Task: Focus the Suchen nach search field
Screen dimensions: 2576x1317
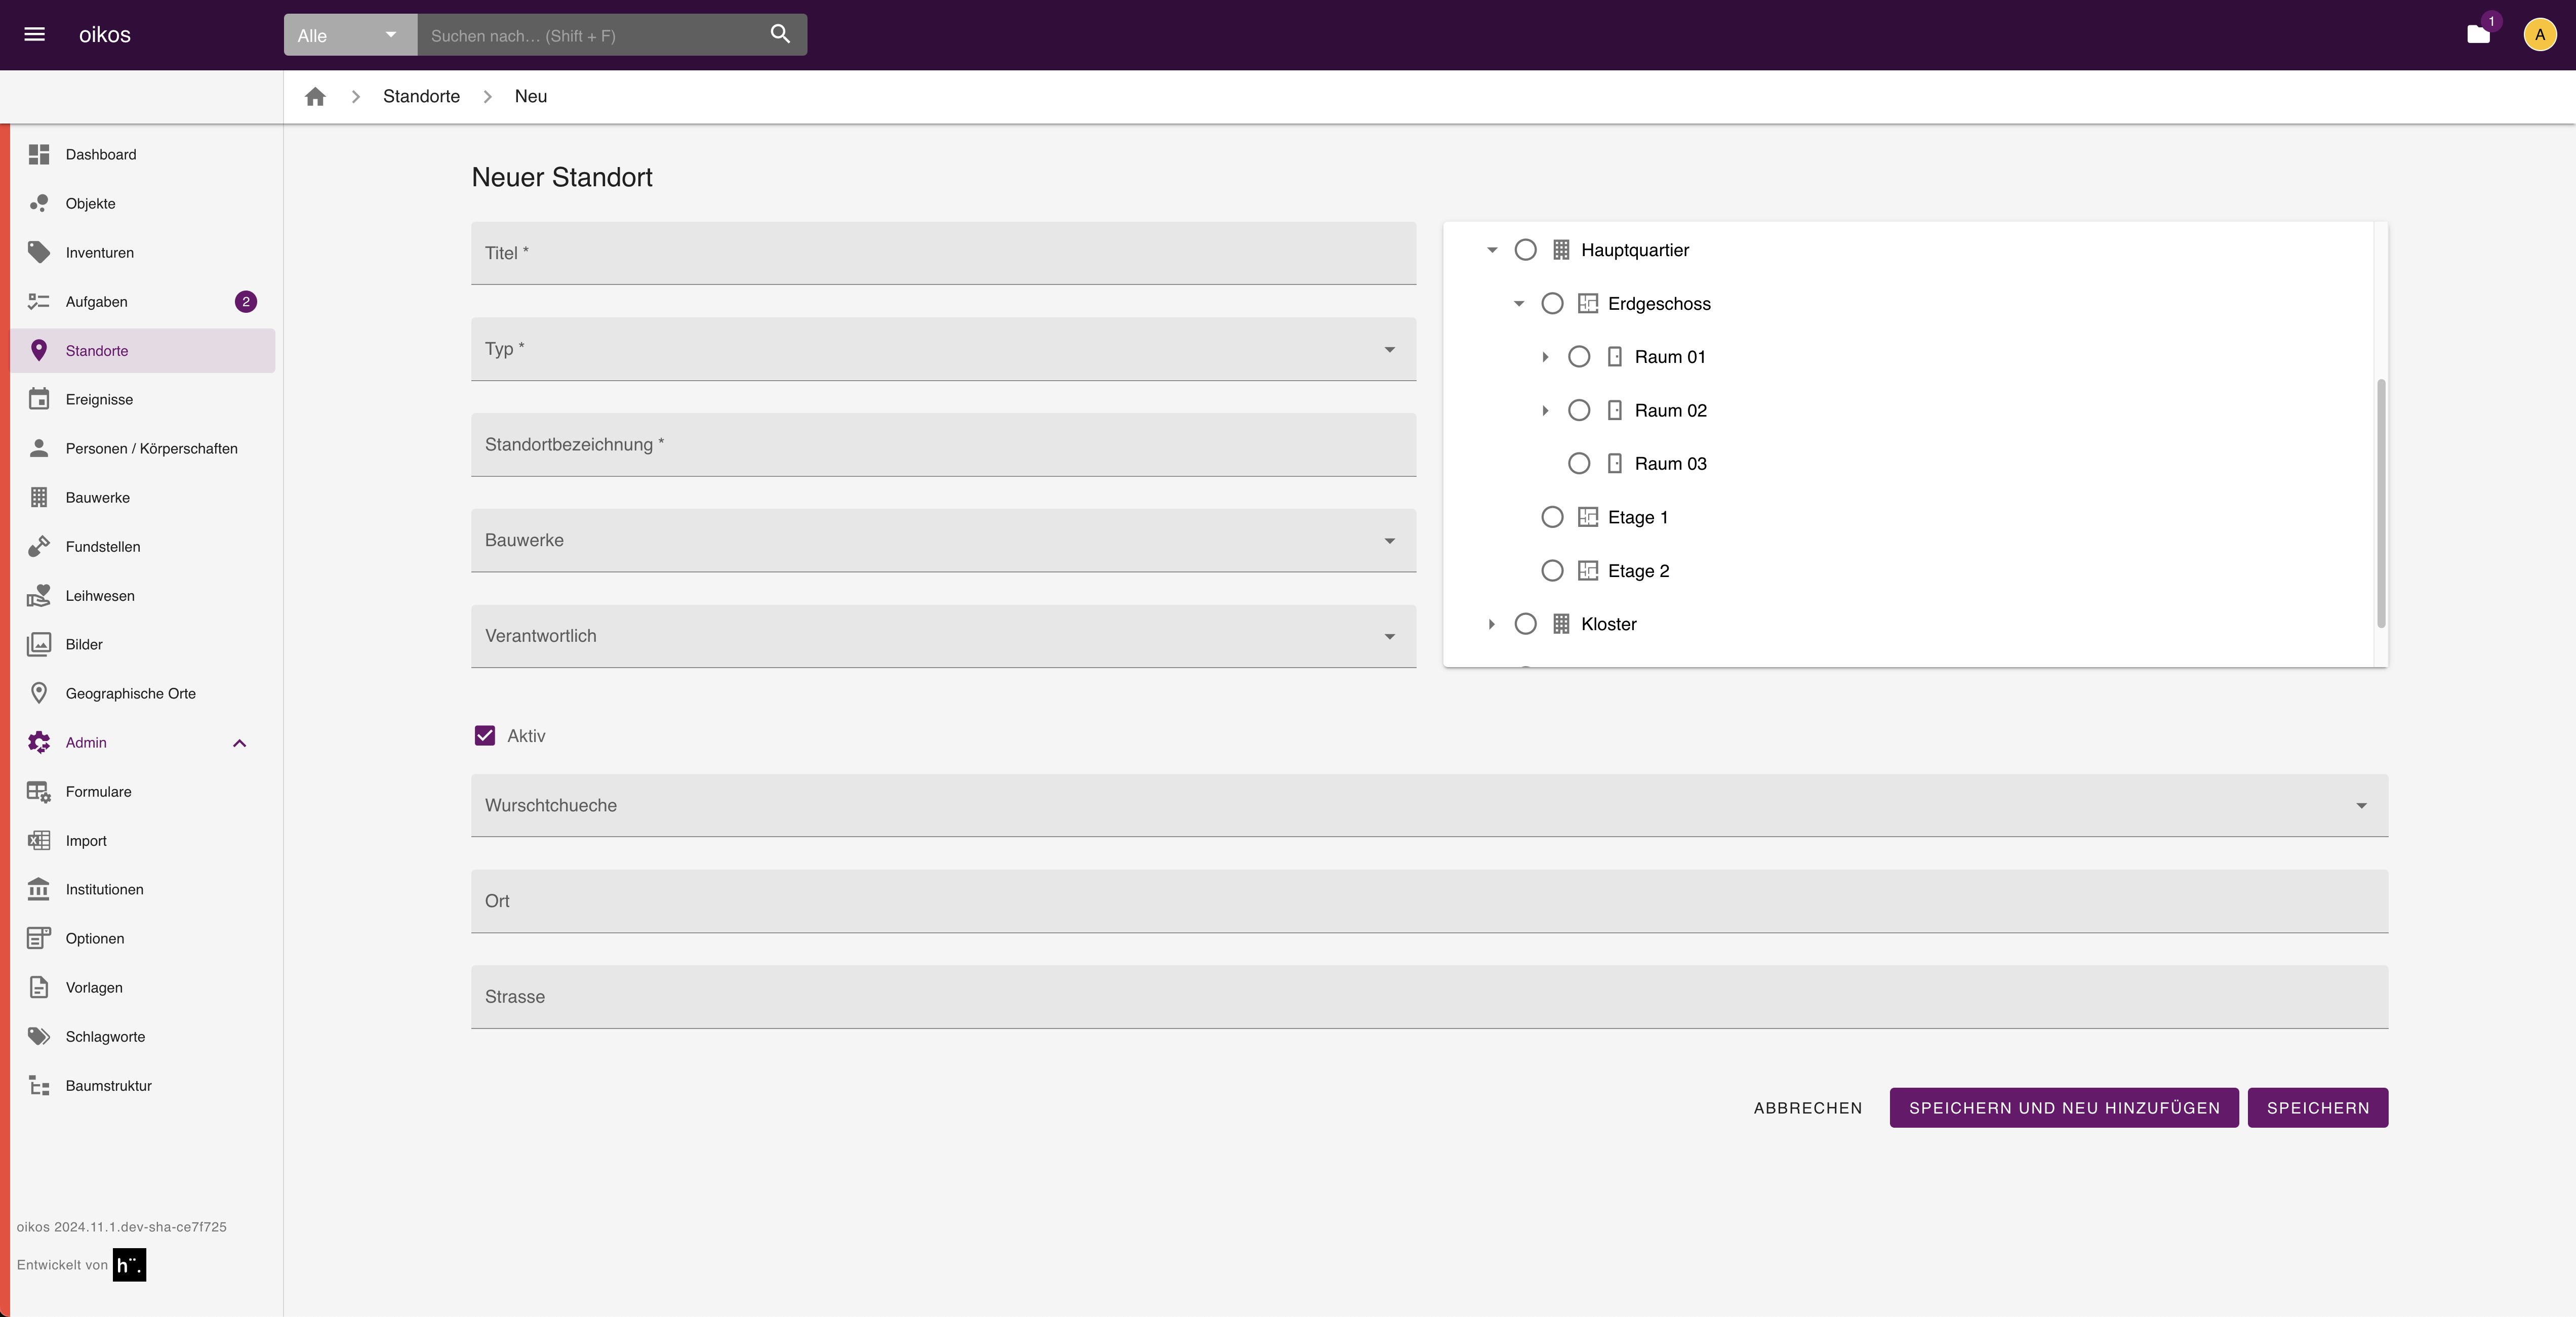Action: click(590, 35)
